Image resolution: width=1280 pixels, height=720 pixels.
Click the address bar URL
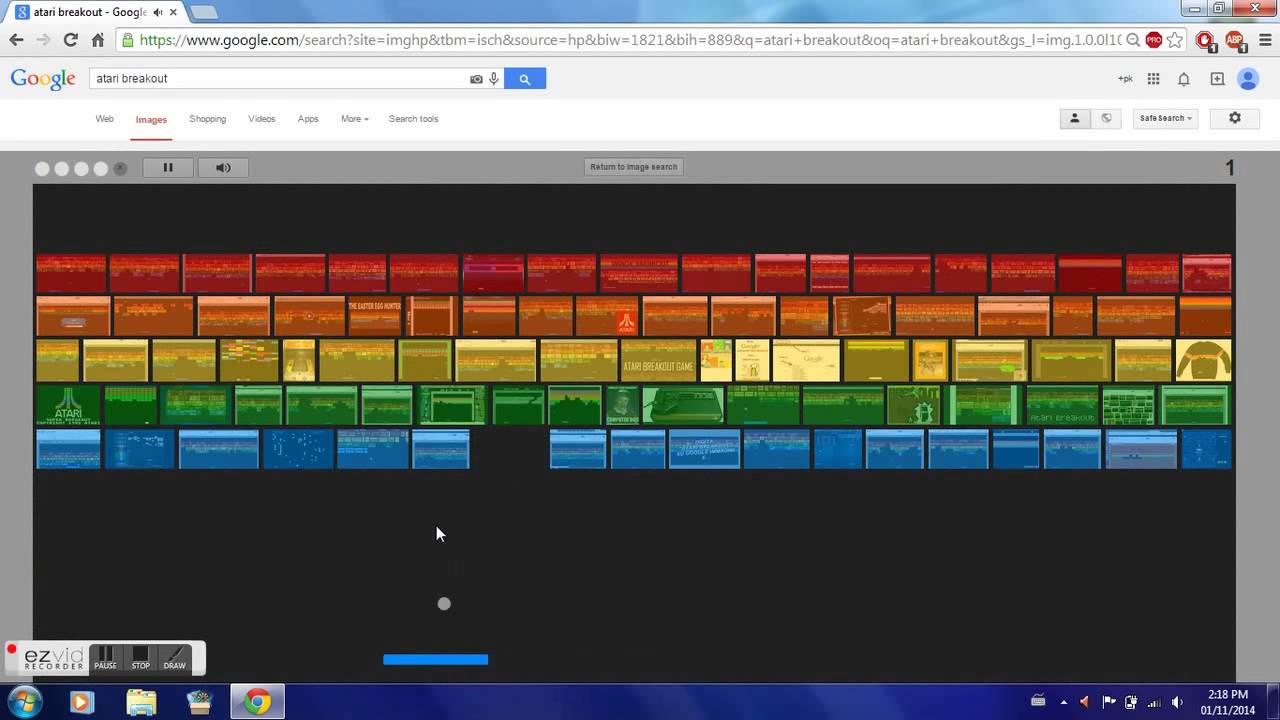tap(628, 40)
